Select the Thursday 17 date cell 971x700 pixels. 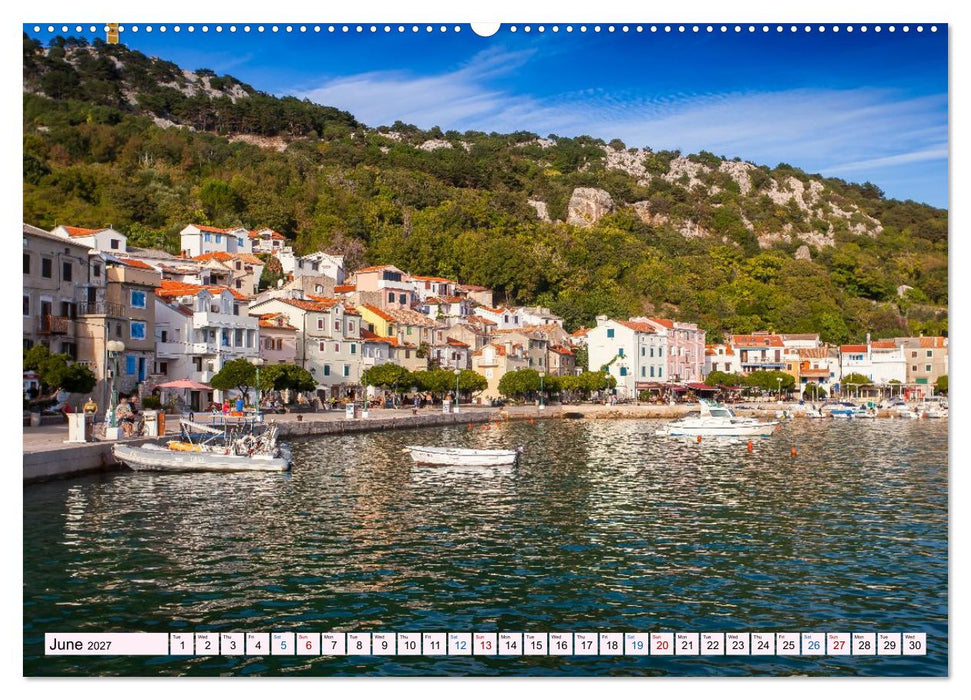pos(586,644)
